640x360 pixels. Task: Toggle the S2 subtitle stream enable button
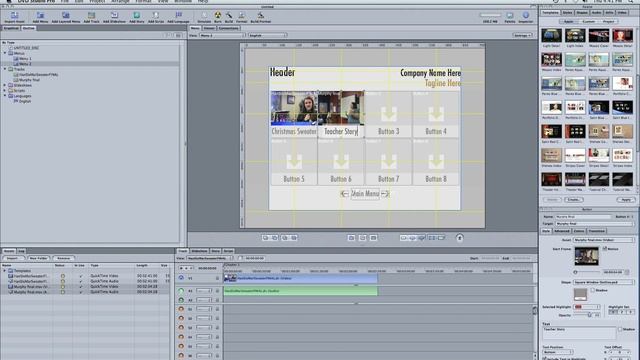point(181,318)
